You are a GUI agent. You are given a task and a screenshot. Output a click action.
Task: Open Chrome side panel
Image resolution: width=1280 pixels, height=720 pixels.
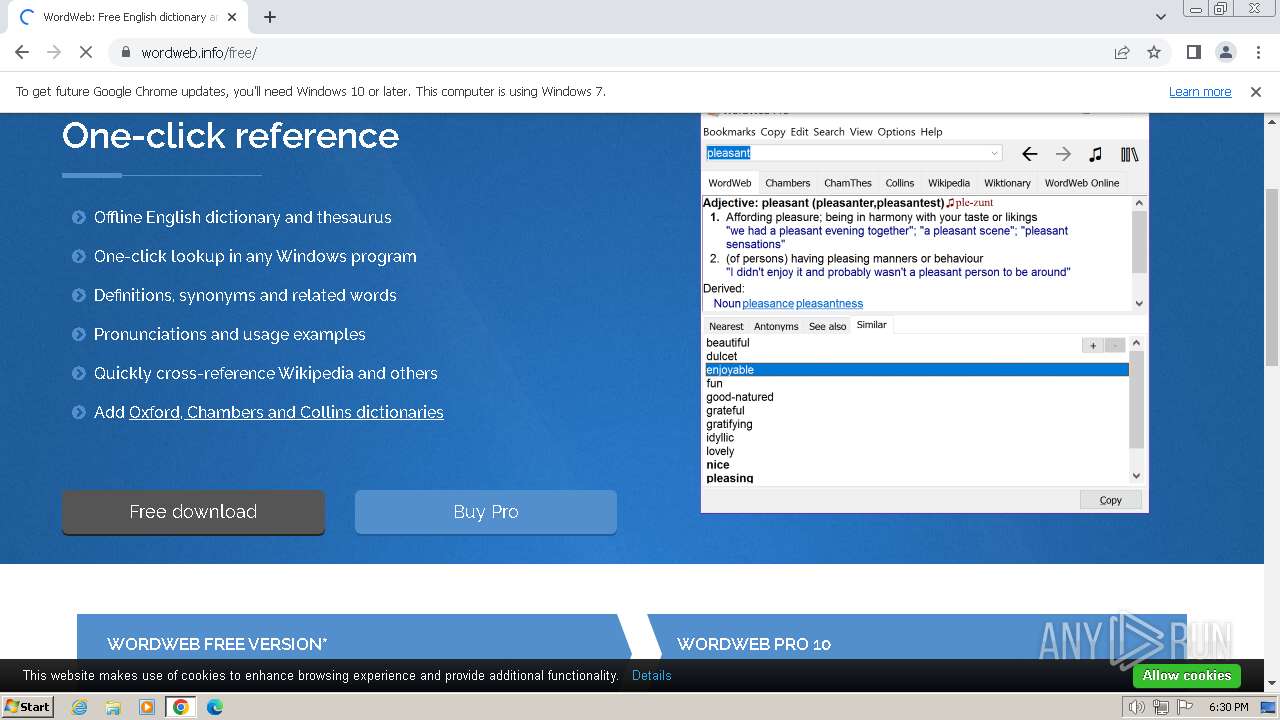point(1193,53)
